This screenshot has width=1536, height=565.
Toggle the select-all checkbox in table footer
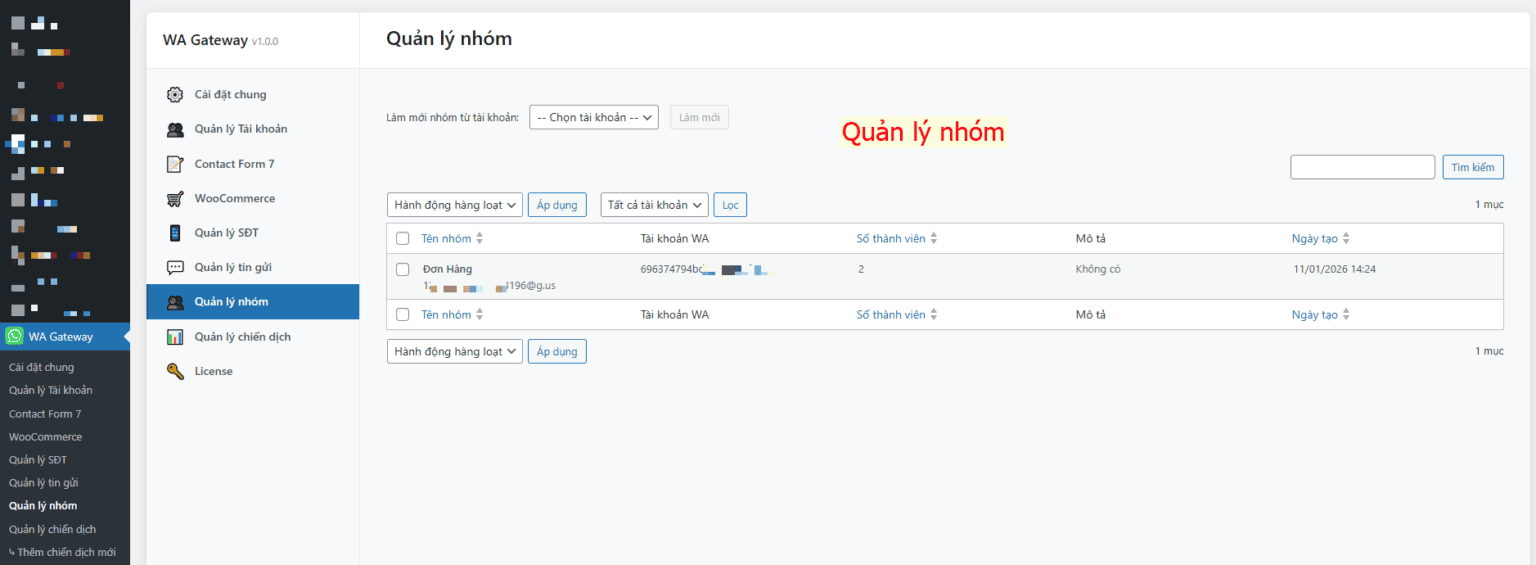click(402, 314)
